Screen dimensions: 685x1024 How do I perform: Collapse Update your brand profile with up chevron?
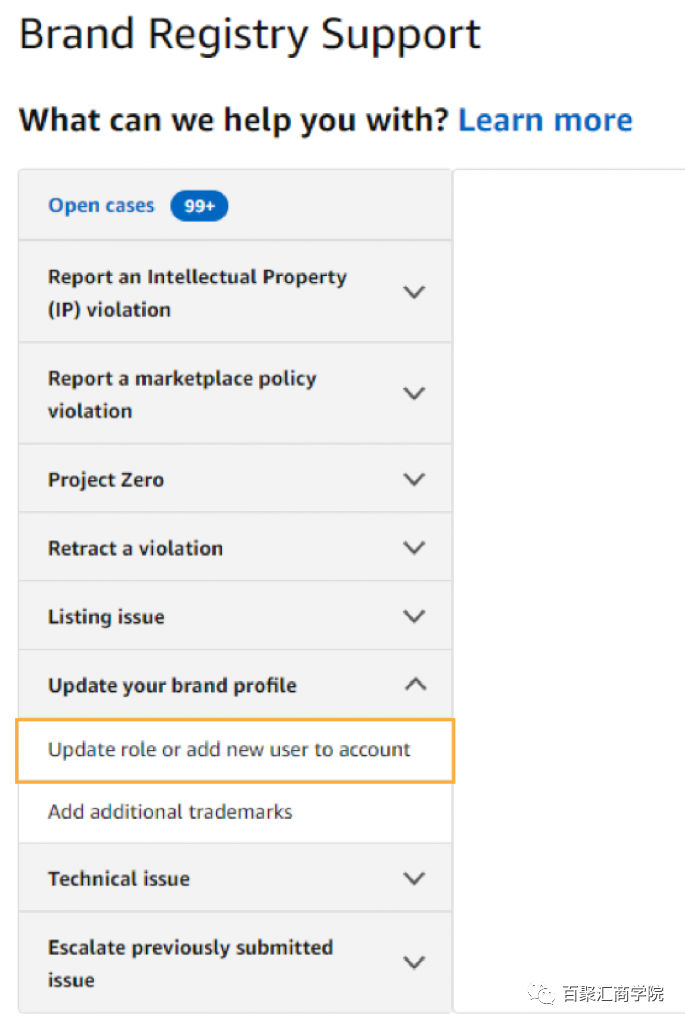tap(414, 685)
